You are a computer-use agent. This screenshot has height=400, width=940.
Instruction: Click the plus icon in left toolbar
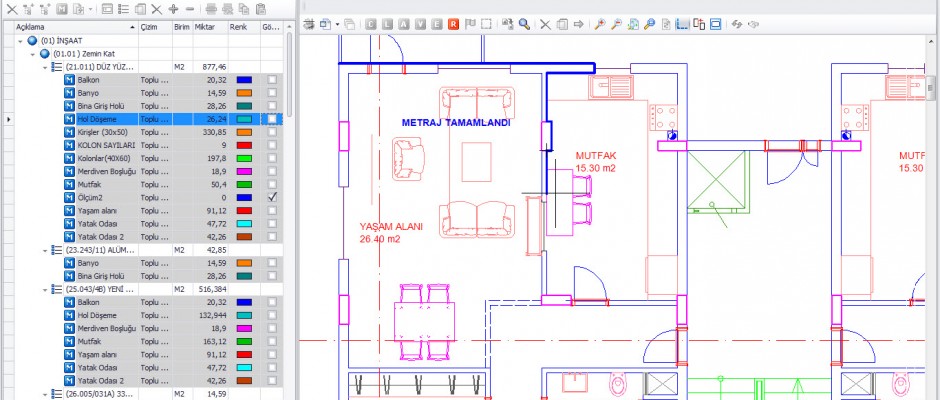tap(173, 8)
